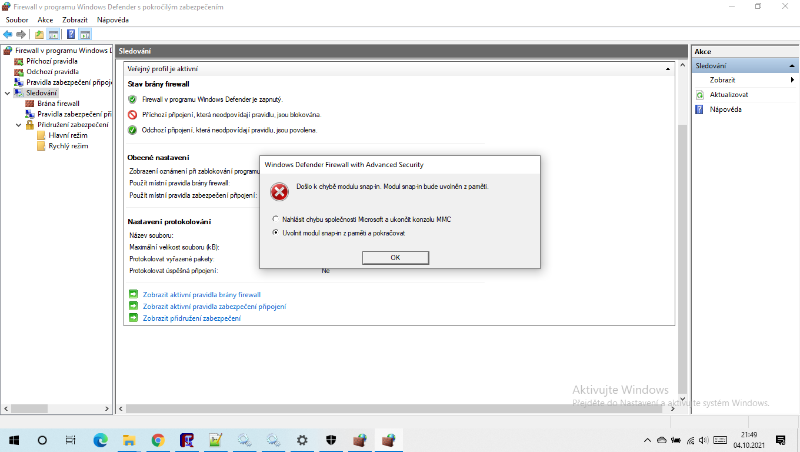Select Rychlý režim folder

[x=68, y=146]
